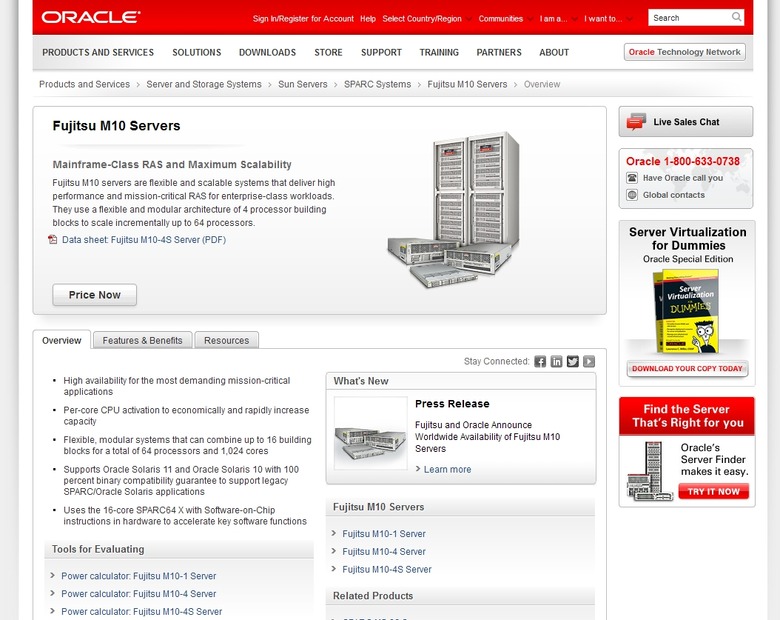Click the press release server thumbnail
This screenshot has width=780, height=620.
click(x=371, y=433)
